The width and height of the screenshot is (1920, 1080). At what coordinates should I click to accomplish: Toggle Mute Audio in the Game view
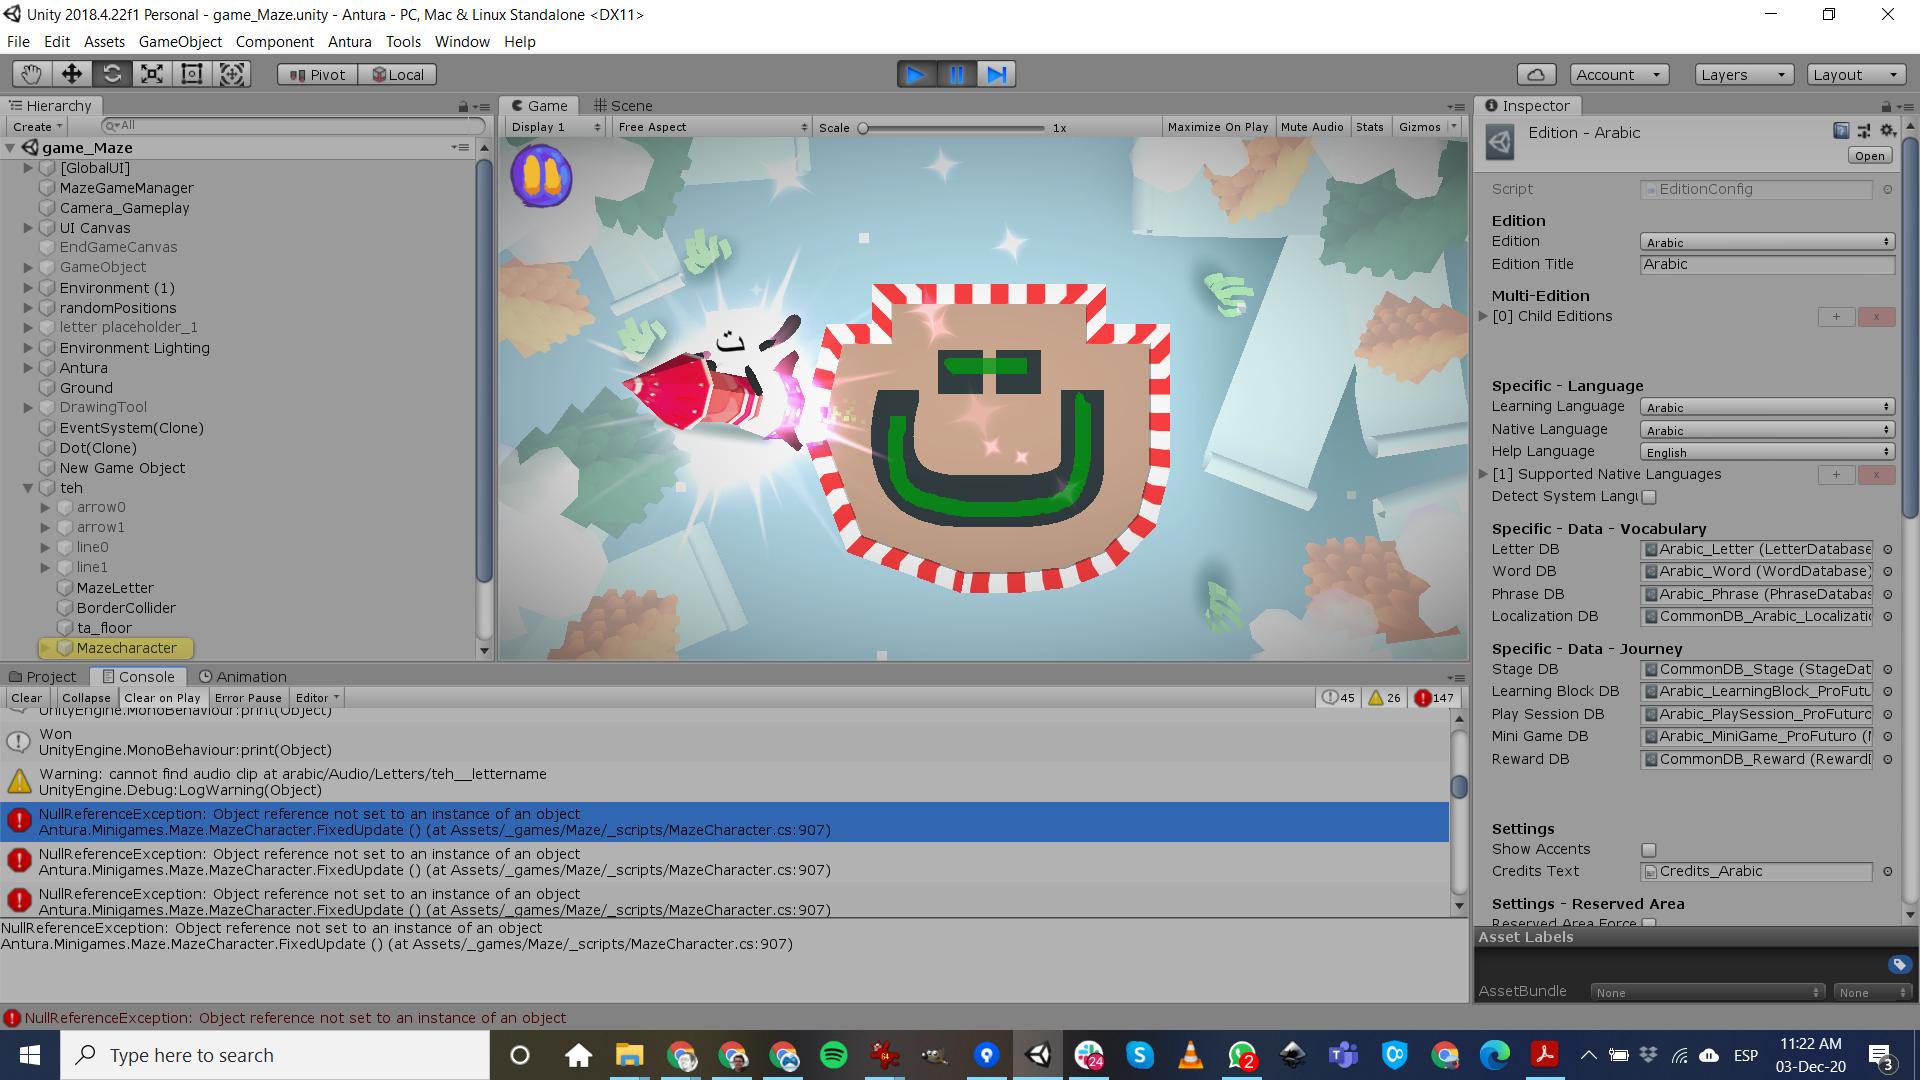pos(1312,126)
